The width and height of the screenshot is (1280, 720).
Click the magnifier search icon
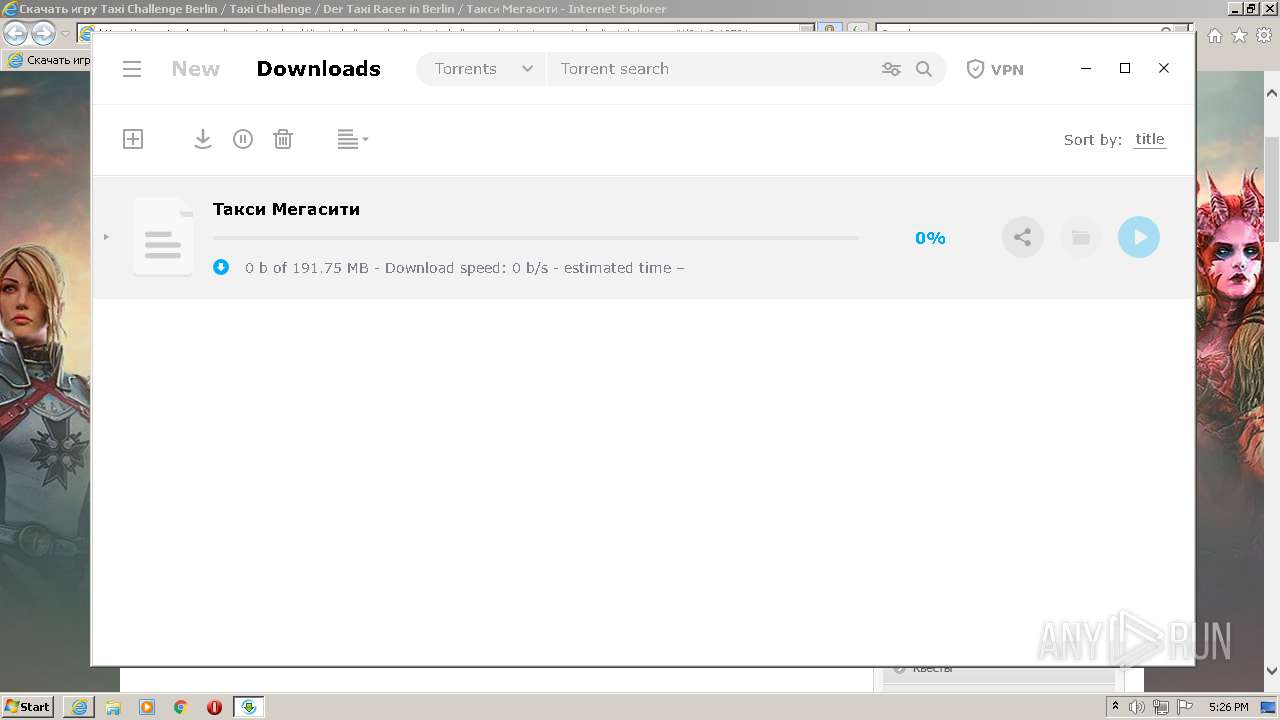click(924, 69)
